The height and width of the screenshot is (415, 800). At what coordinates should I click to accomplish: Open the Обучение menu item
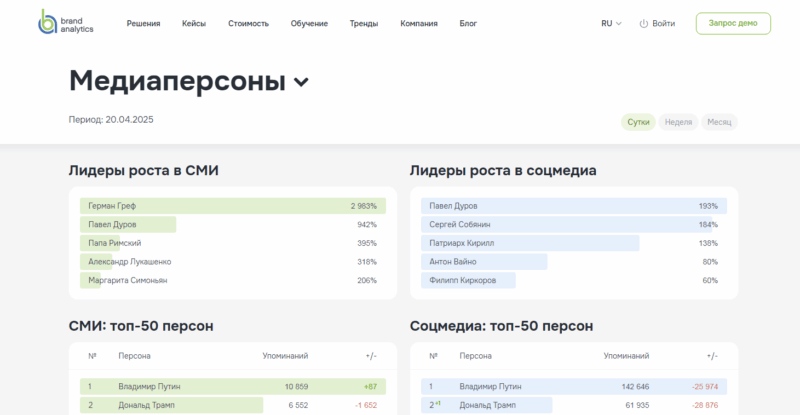(309, 23)
